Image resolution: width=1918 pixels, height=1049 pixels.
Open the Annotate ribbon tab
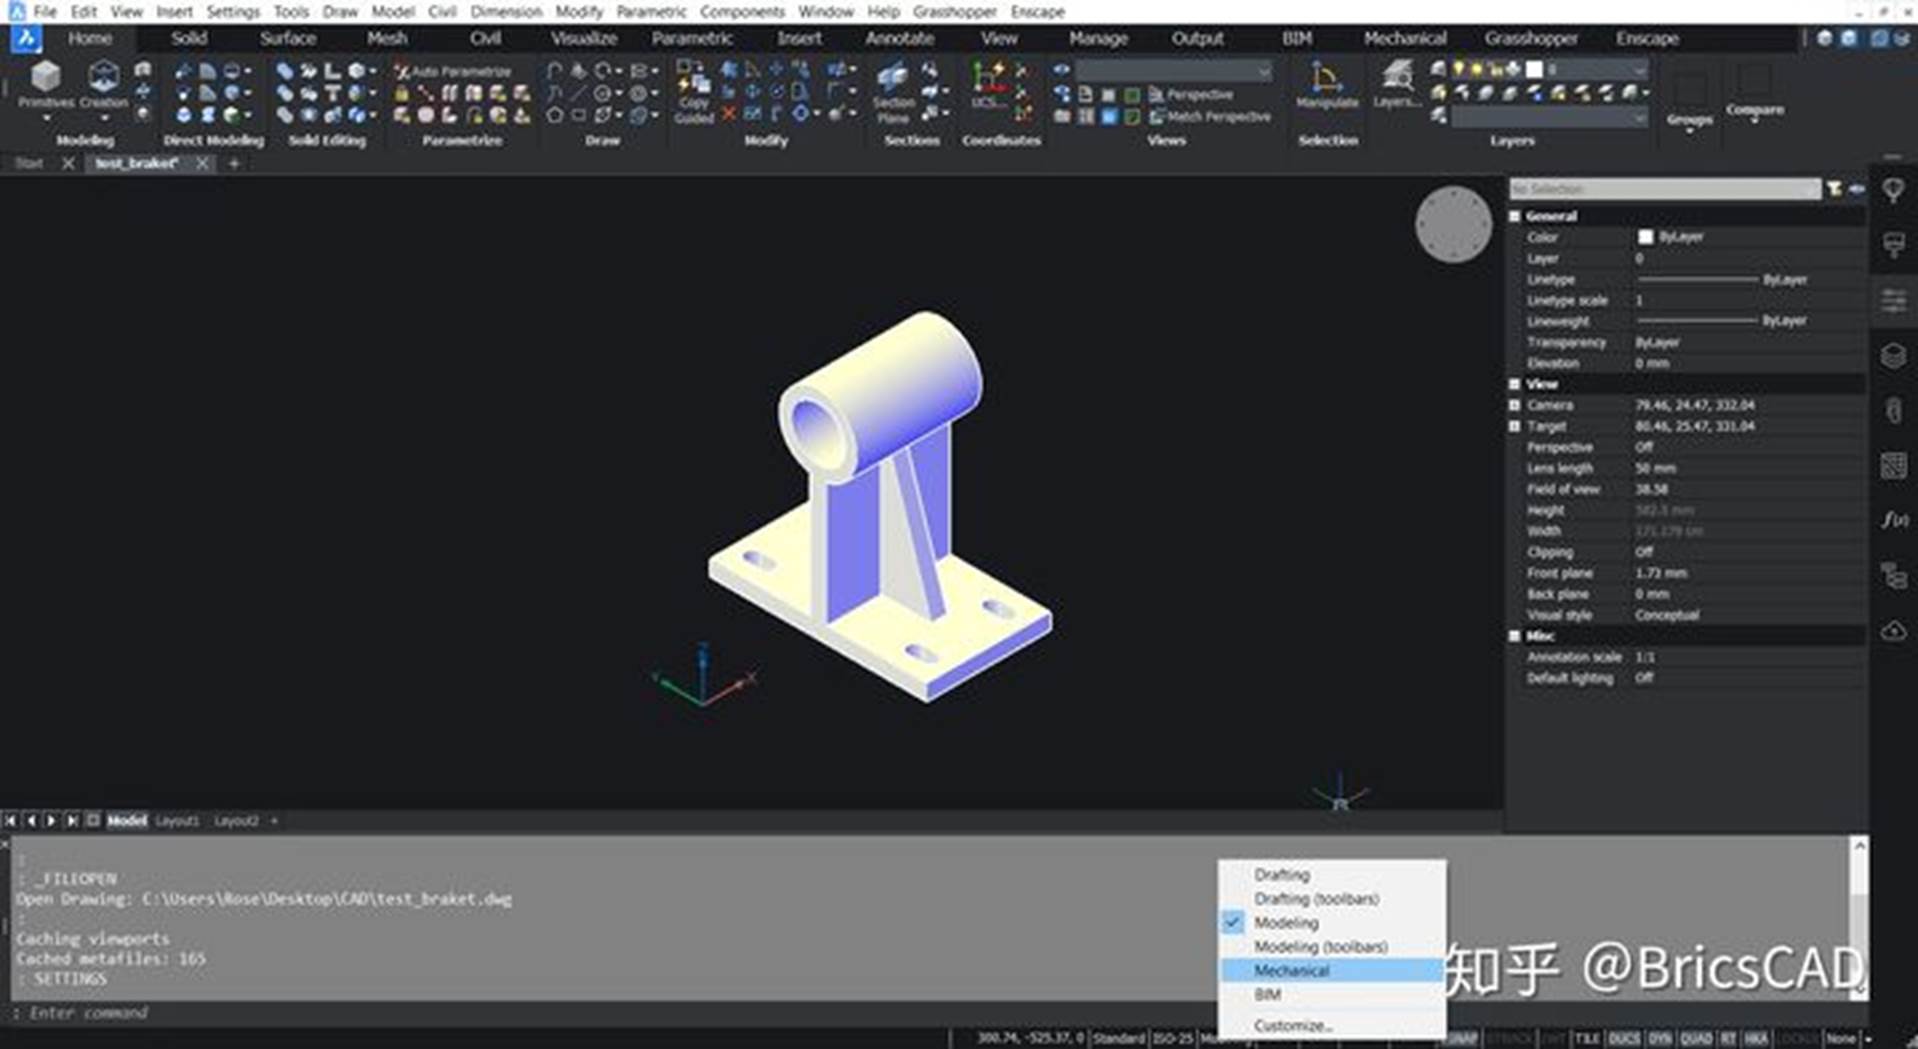899,38
